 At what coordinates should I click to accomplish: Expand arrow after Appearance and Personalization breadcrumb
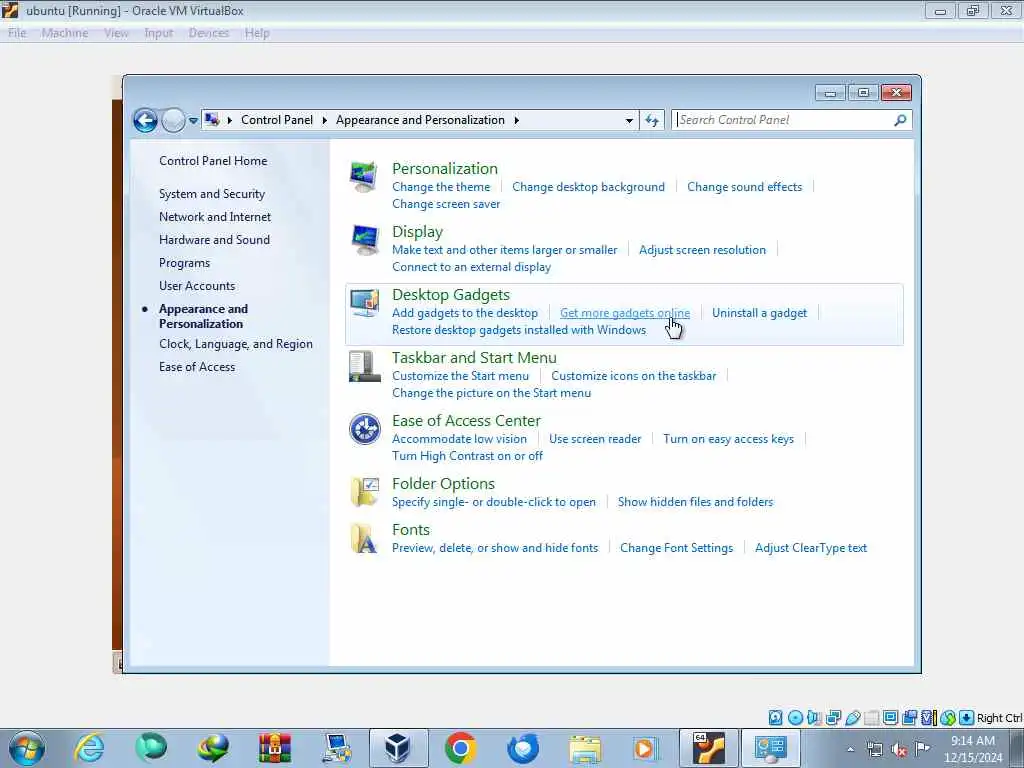517,120
